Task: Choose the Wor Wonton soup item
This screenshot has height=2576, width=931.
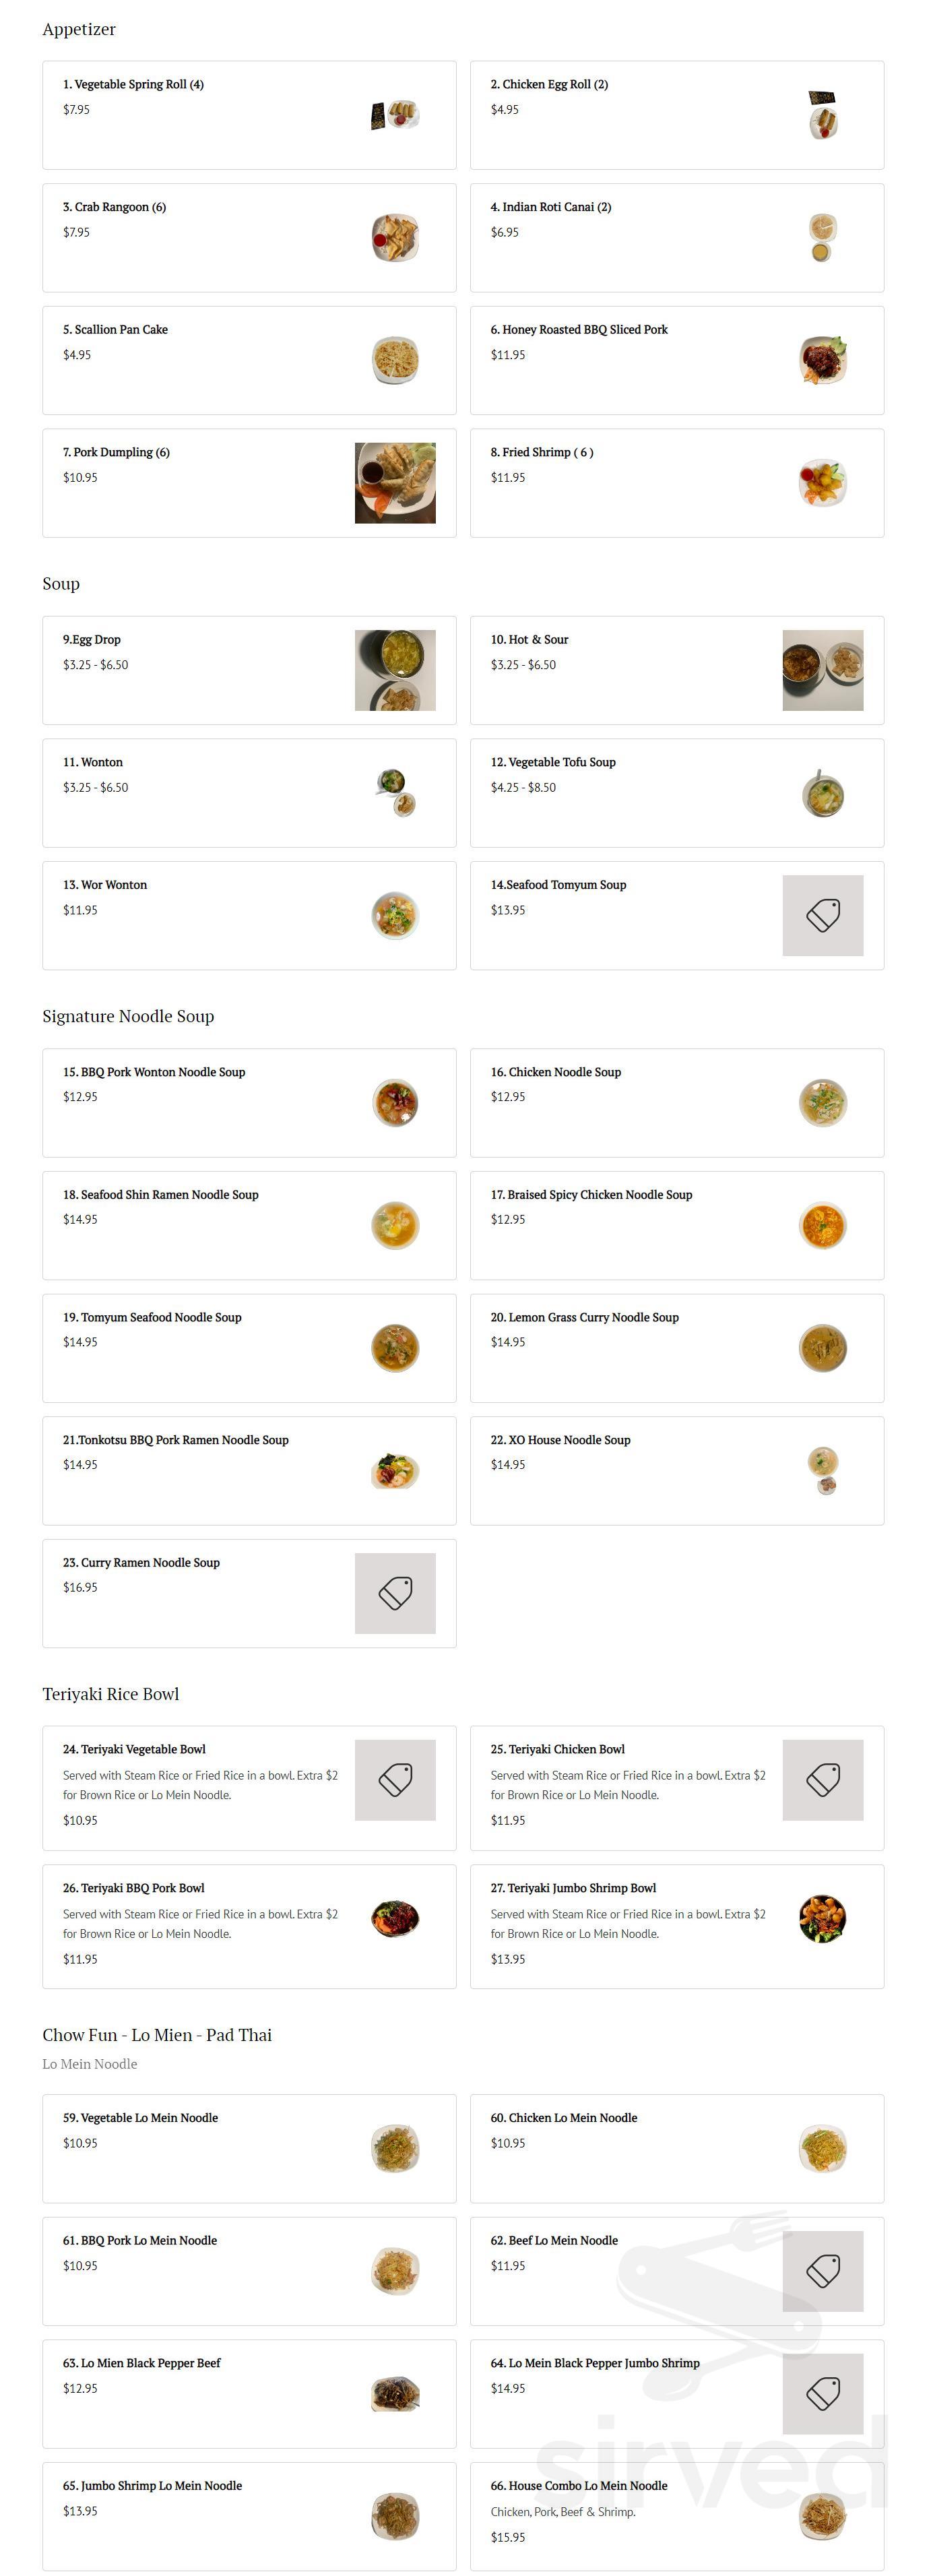Action: (x=105, y=885)
